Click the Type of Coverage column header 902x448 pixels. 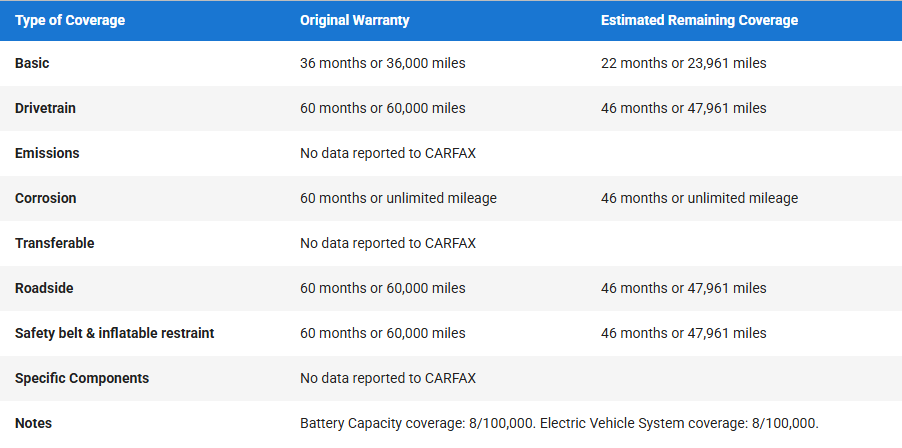tap(70, 21)
